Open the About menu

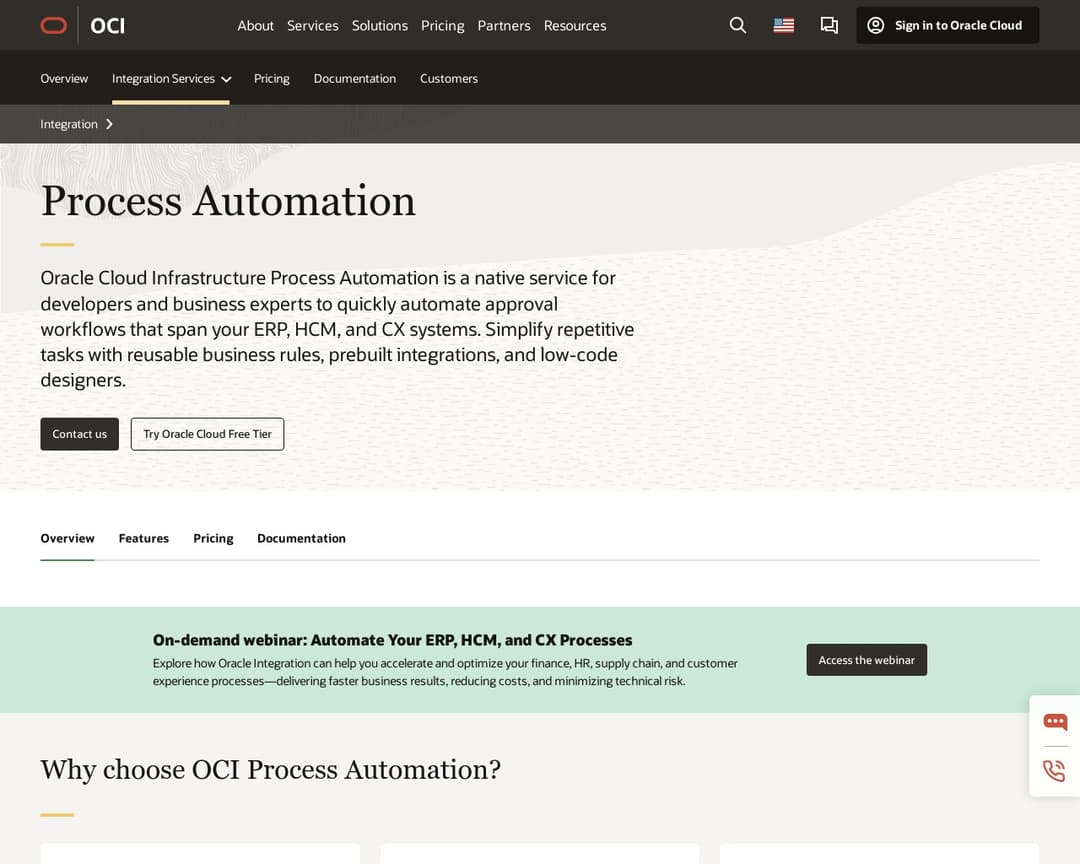click(256, 25)
